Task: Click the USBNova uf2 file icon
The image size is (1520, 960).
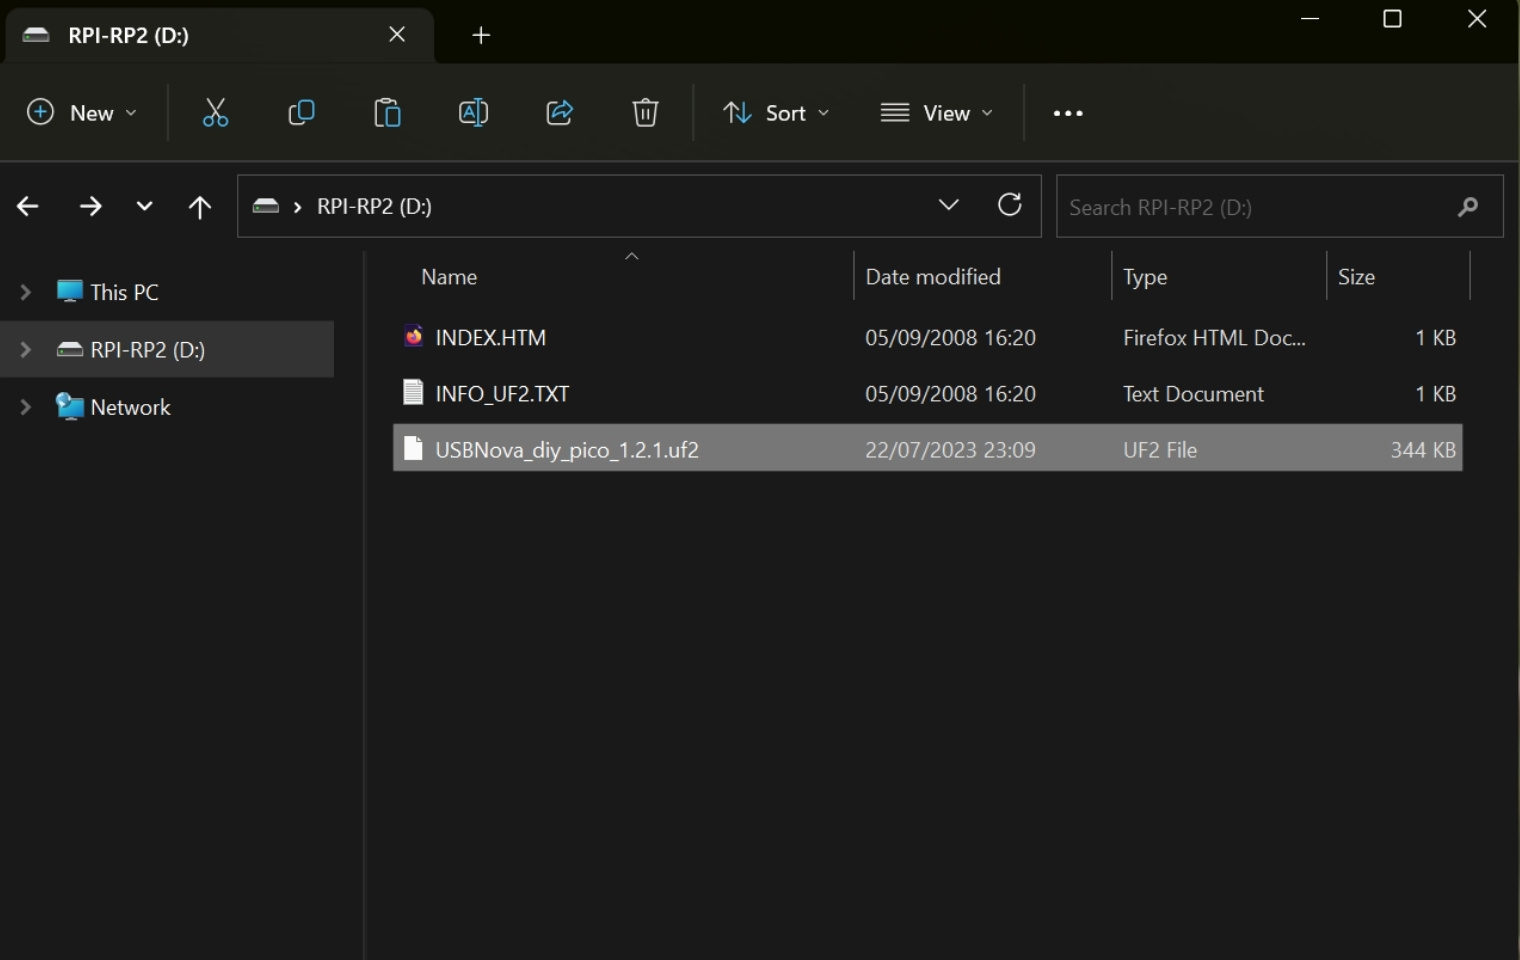Action: 413,448
